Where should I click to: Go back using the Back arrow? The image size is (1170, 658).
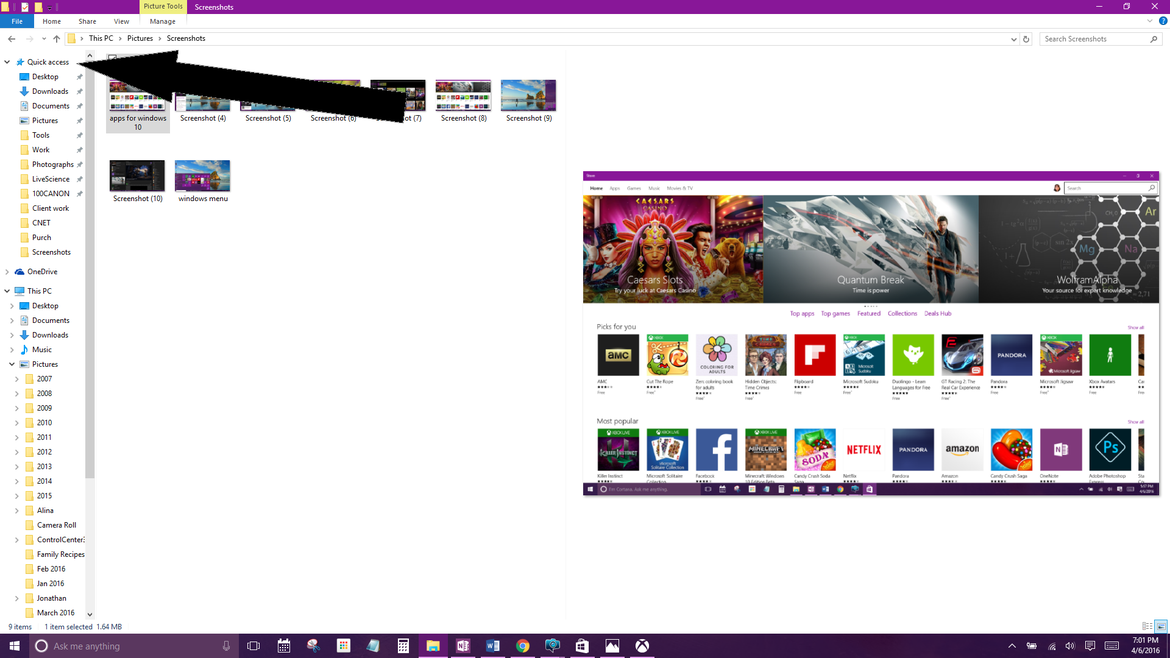(x=12, y=39)
